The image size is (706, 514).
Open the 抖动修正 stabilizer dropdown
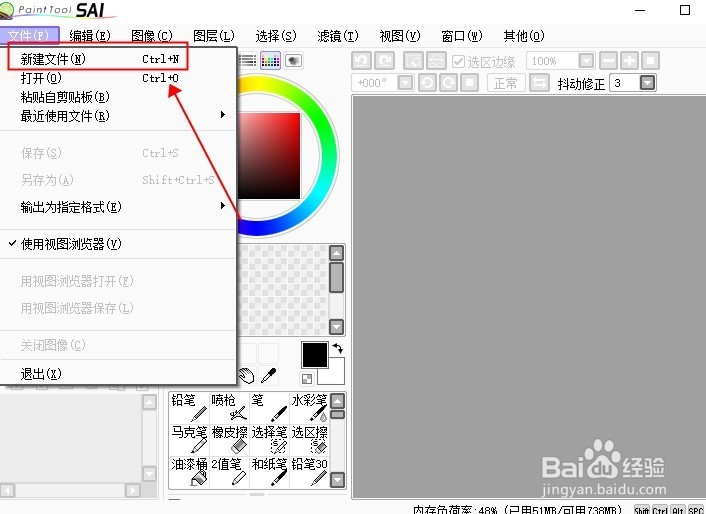(x=647, y=83)
